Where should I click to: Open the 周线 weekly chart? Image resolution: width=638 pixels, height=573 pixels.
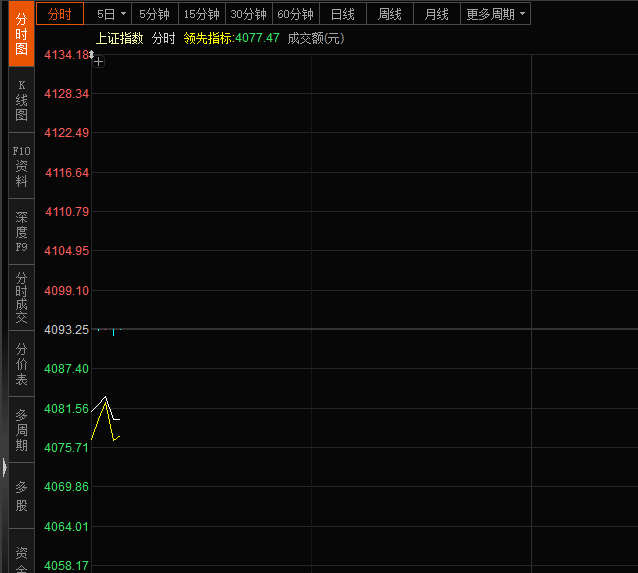tap(389, 14)
